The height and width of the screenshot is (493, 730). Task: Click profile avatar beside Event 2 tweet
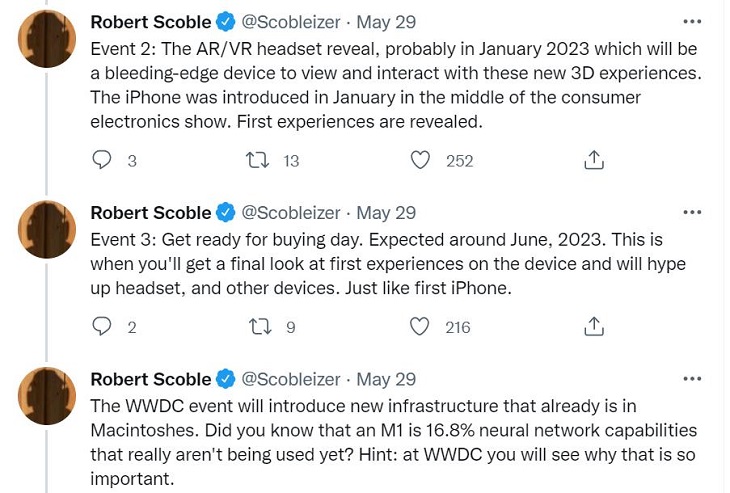47,40
